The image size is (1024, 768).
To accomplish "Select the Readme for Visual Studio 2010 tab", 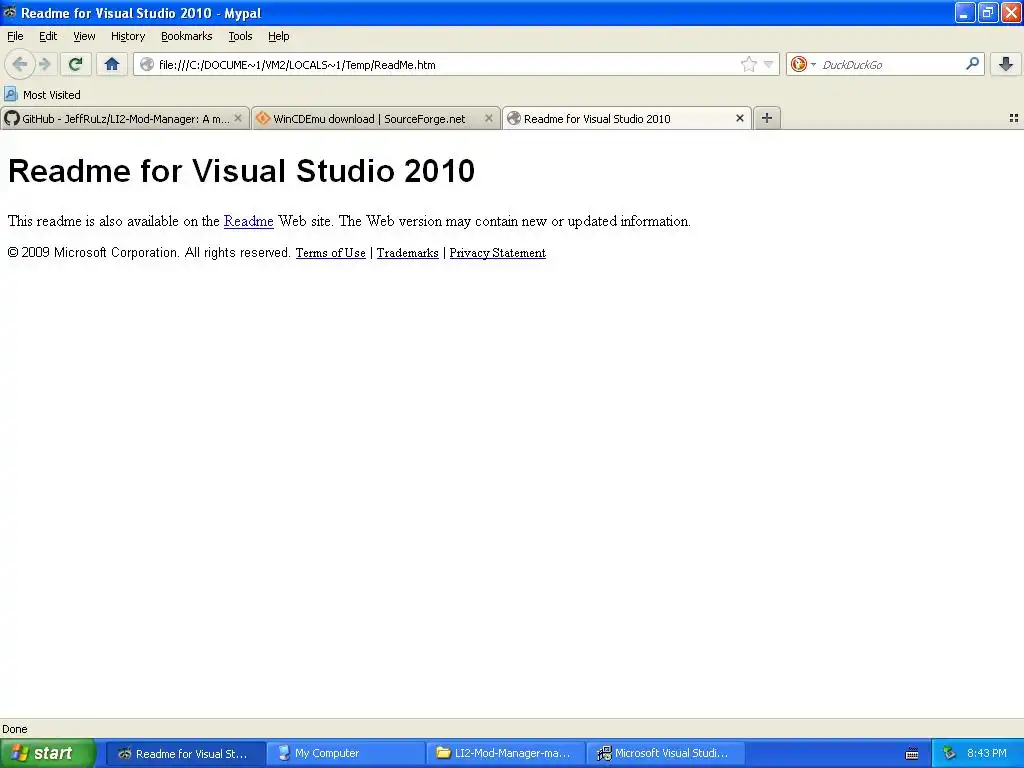I will [x=627, y=118].
